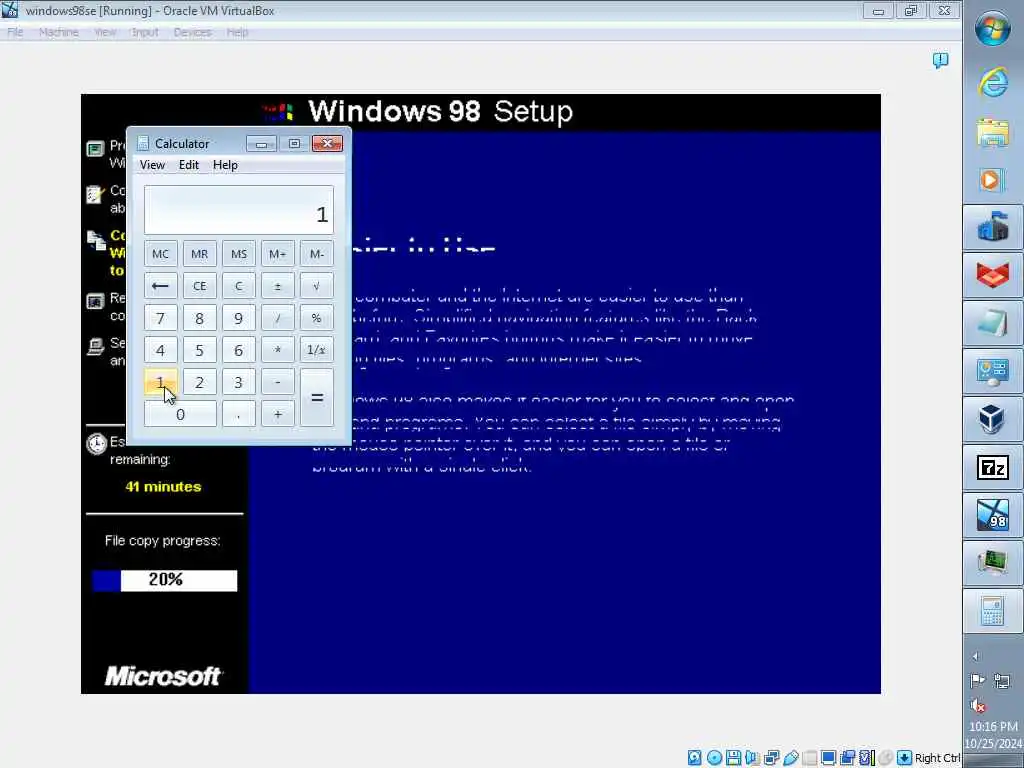Click the multiply button
Viewport: 1024px width, 768px height.
(278, 350)
